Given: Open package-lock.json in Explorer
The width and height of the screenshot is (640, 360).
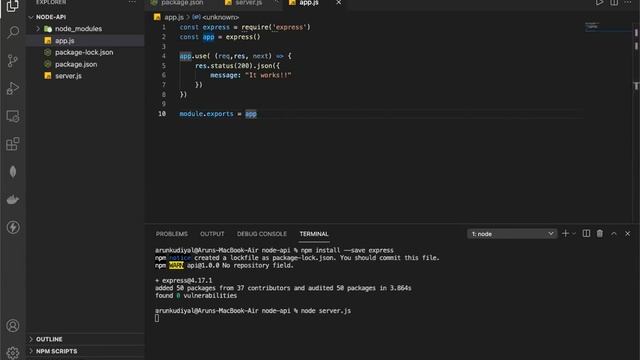Looking at the screenshot, I should tap(85, 52).
